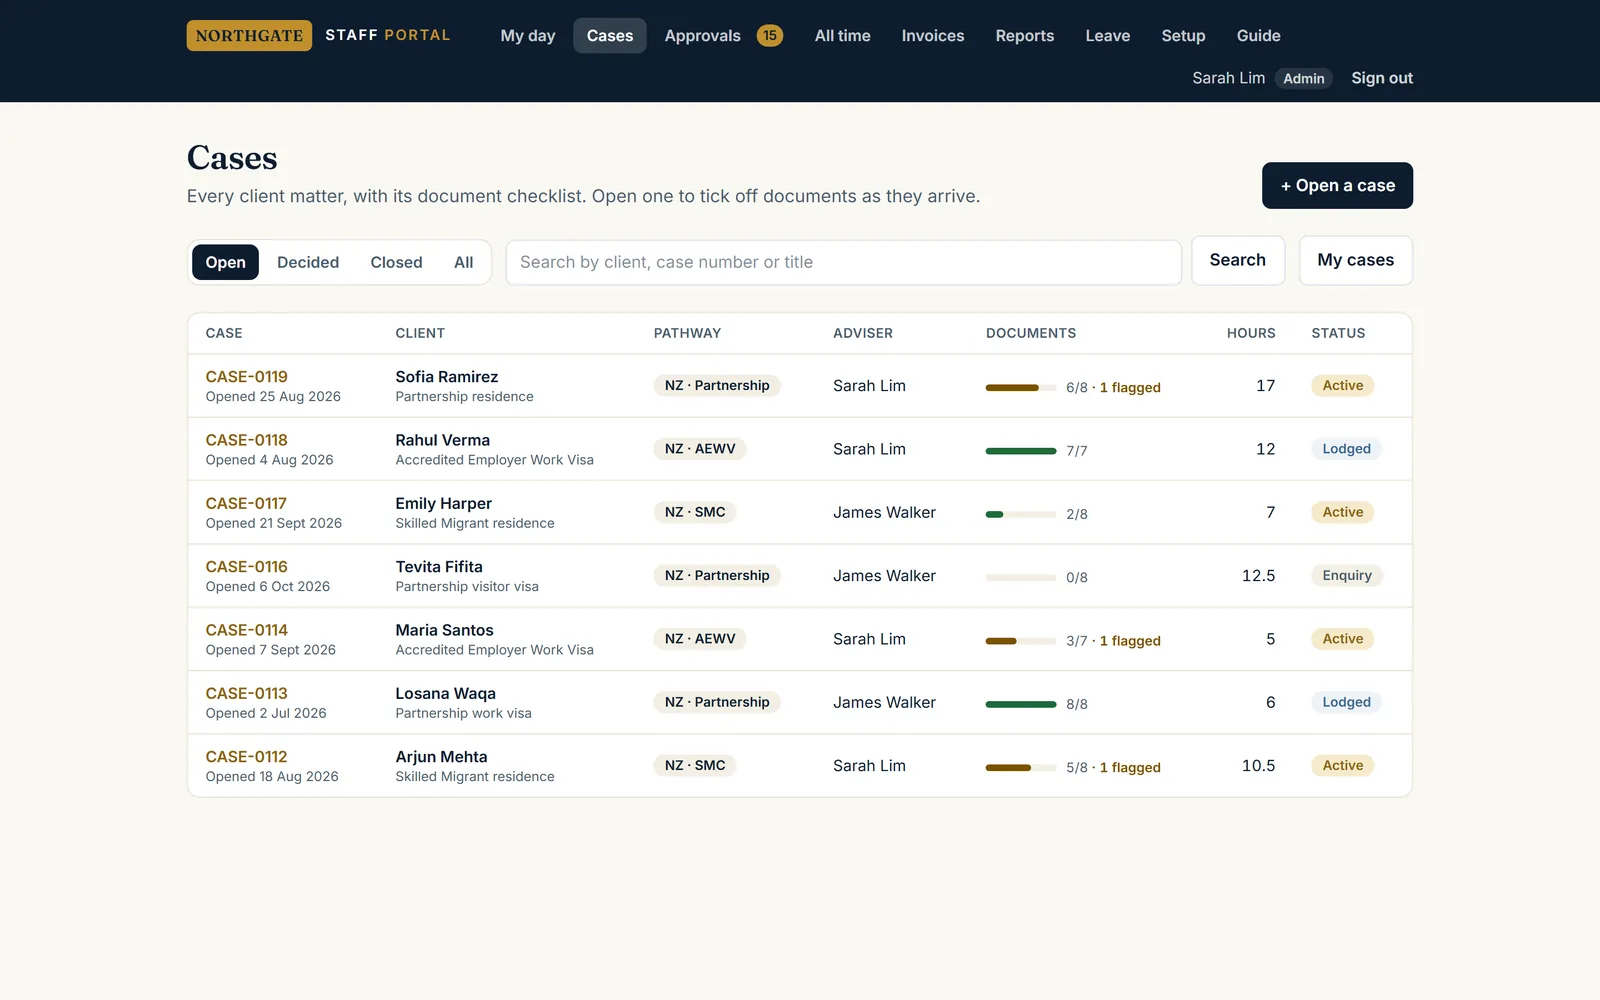Click Sarah Lim user name in header

coord(1228,78)
